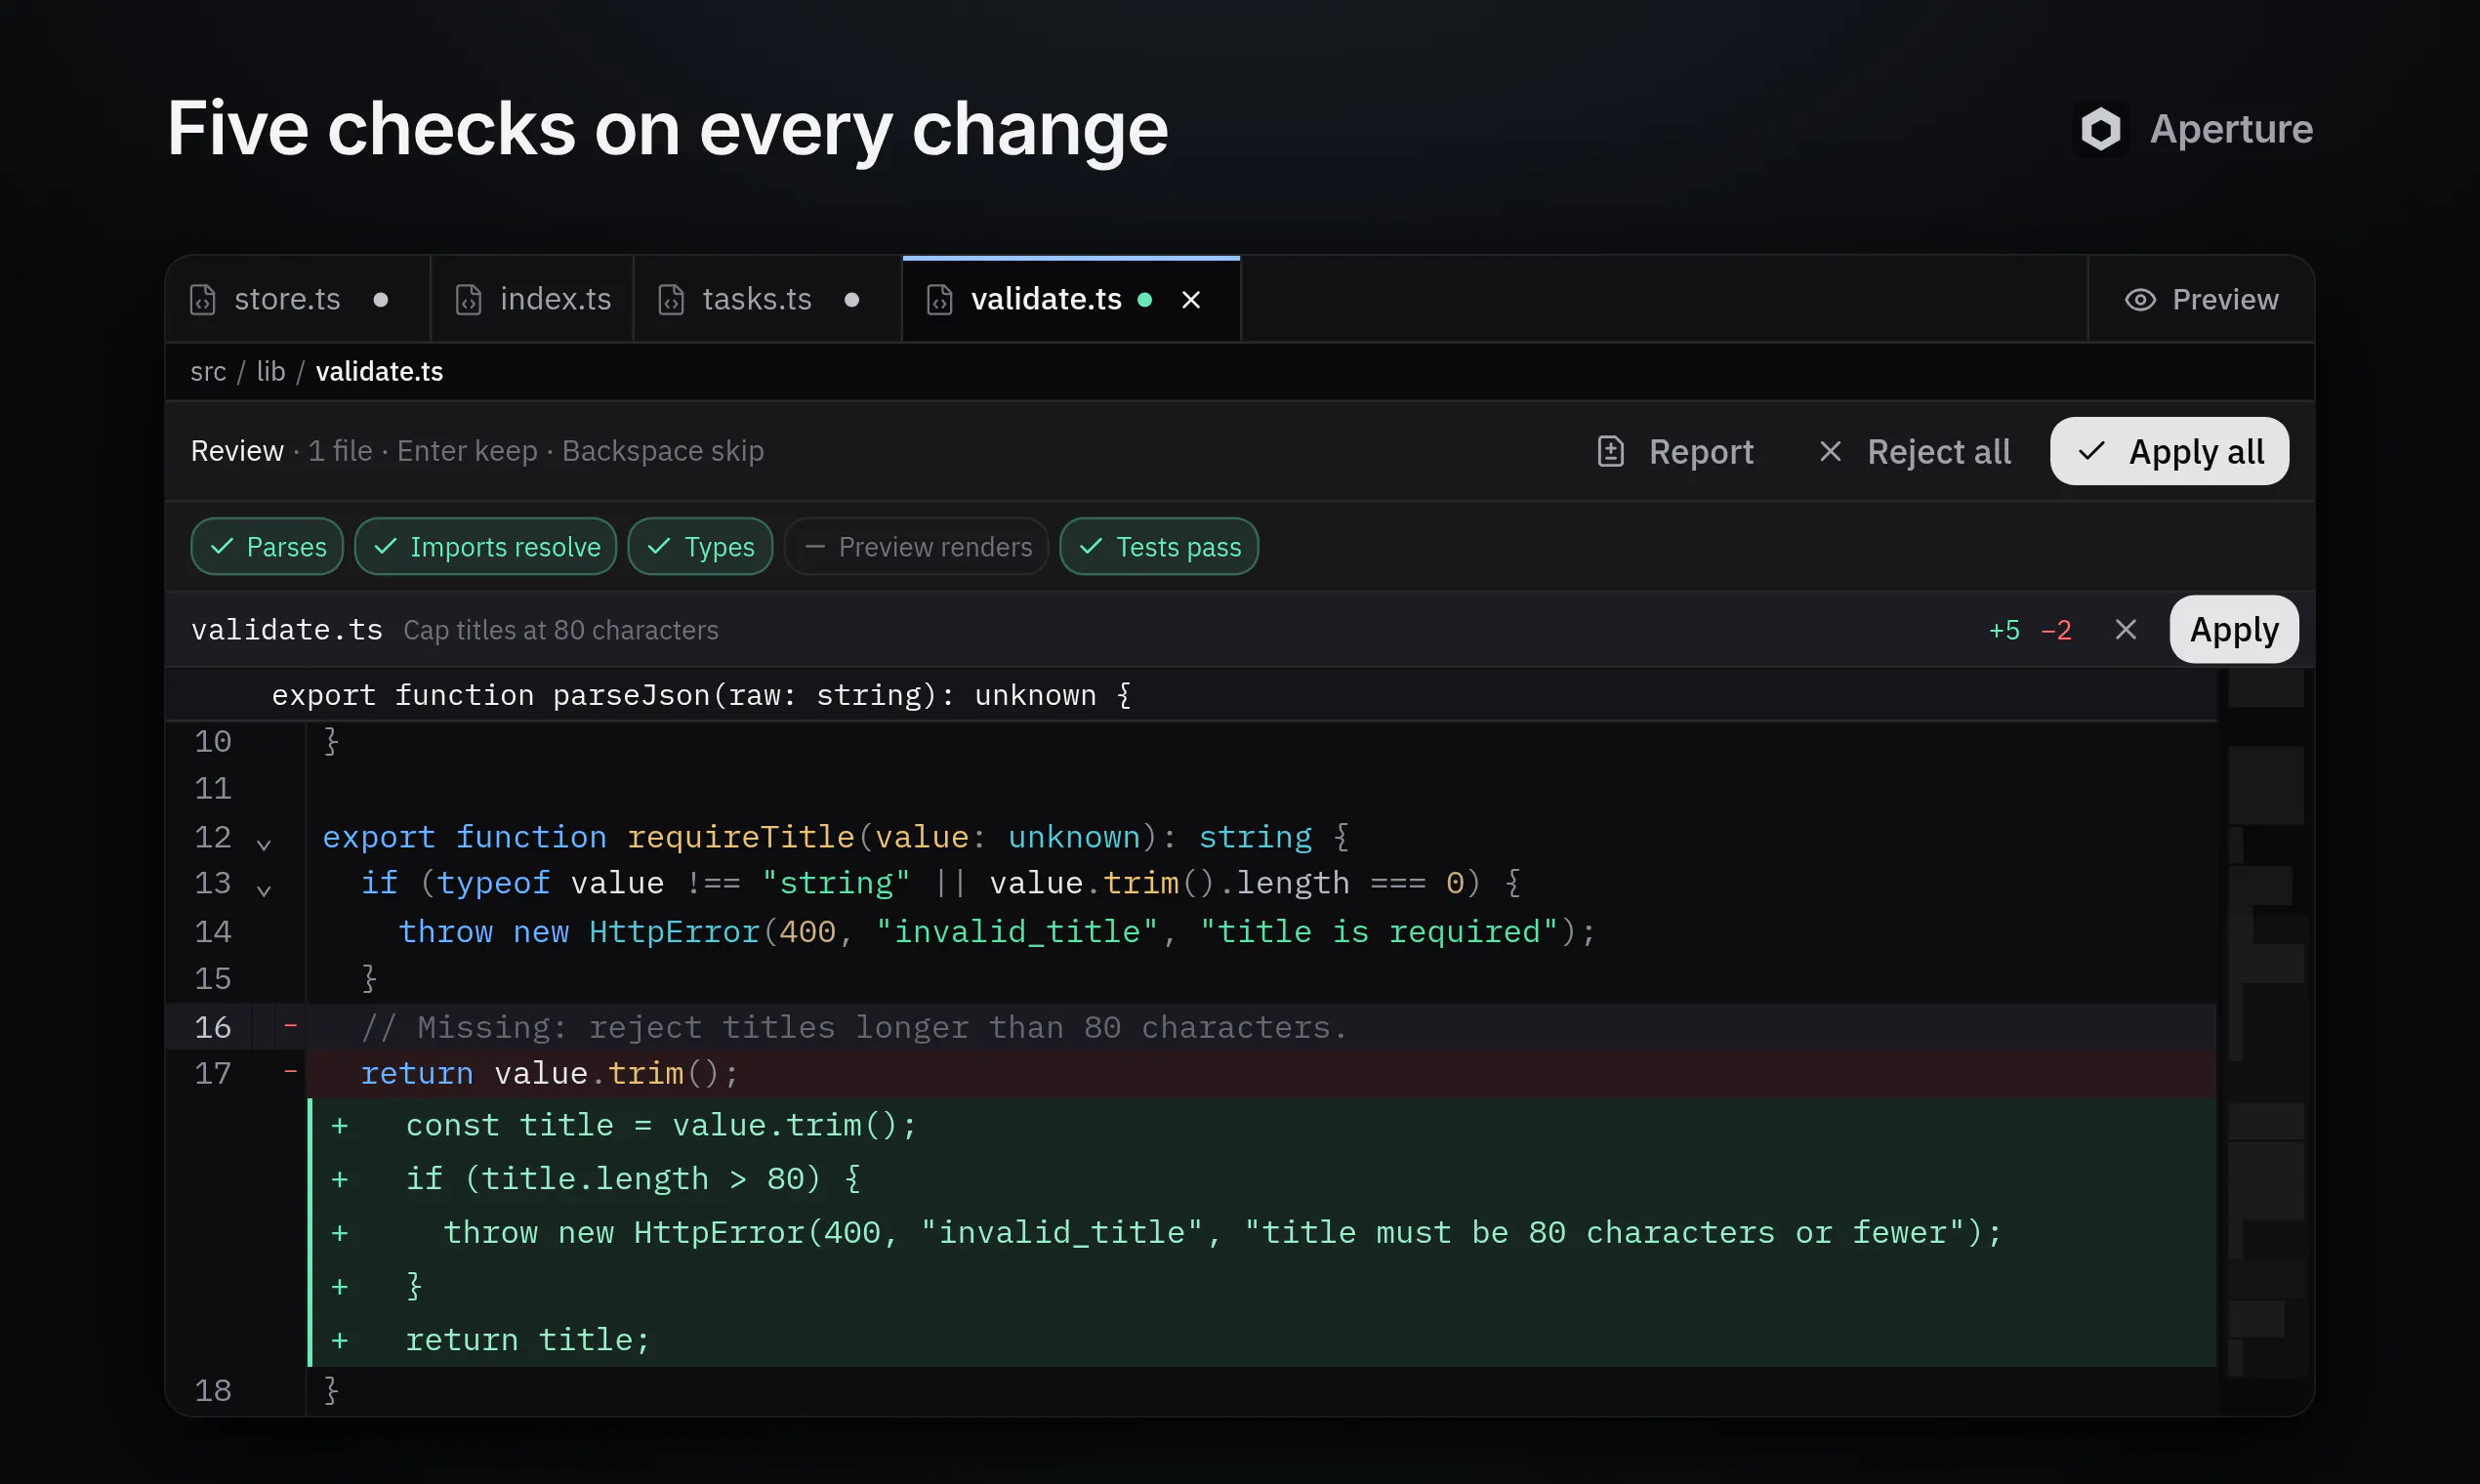Click the −2 deletions count
Screen dimensions: 2480x1484
(x=2056, y=630)
